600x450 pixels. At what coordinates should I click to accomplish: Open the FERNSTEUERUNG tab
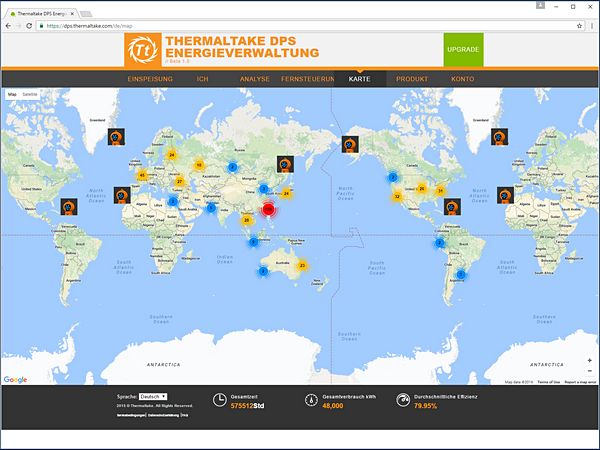tap(308, 79)
